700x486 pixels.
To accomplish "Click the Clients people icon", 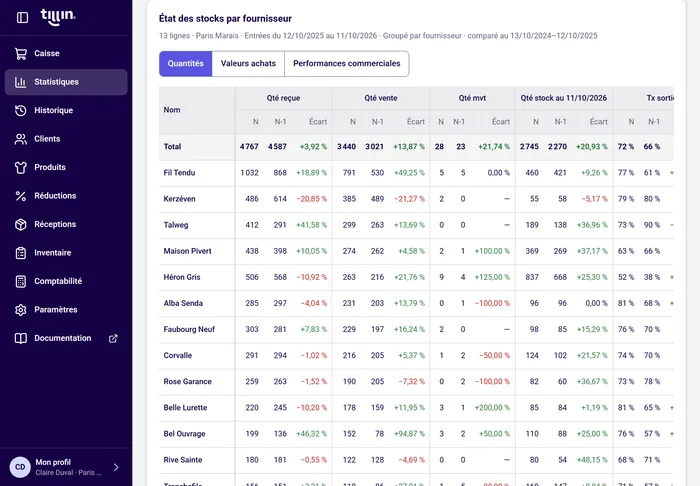I will click(21, 139).
